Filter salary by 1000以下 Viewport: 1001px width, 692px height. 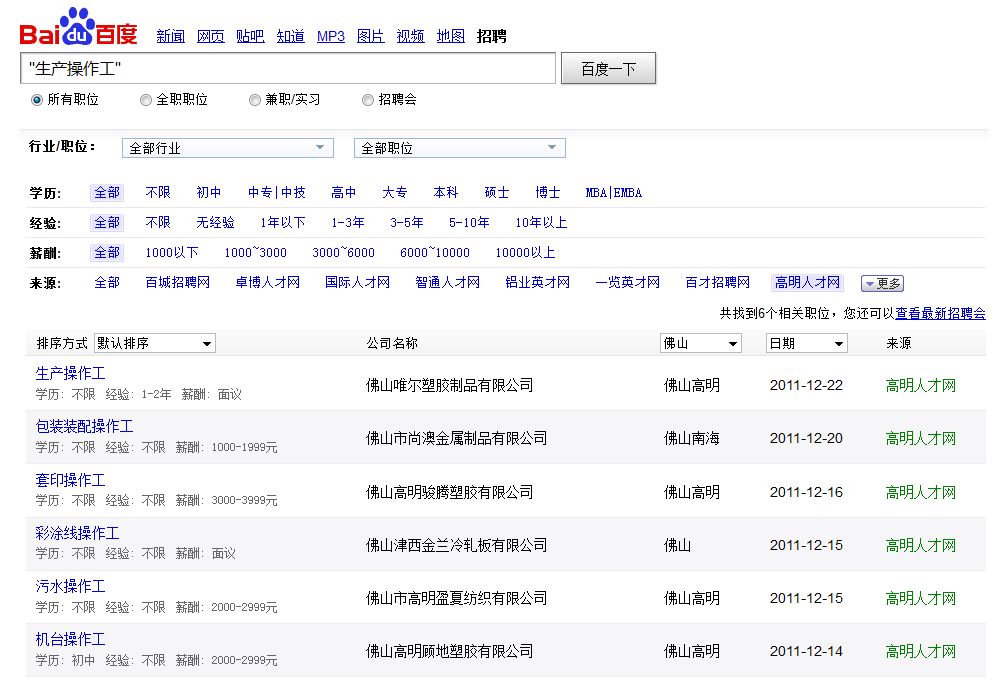(172, 253)
